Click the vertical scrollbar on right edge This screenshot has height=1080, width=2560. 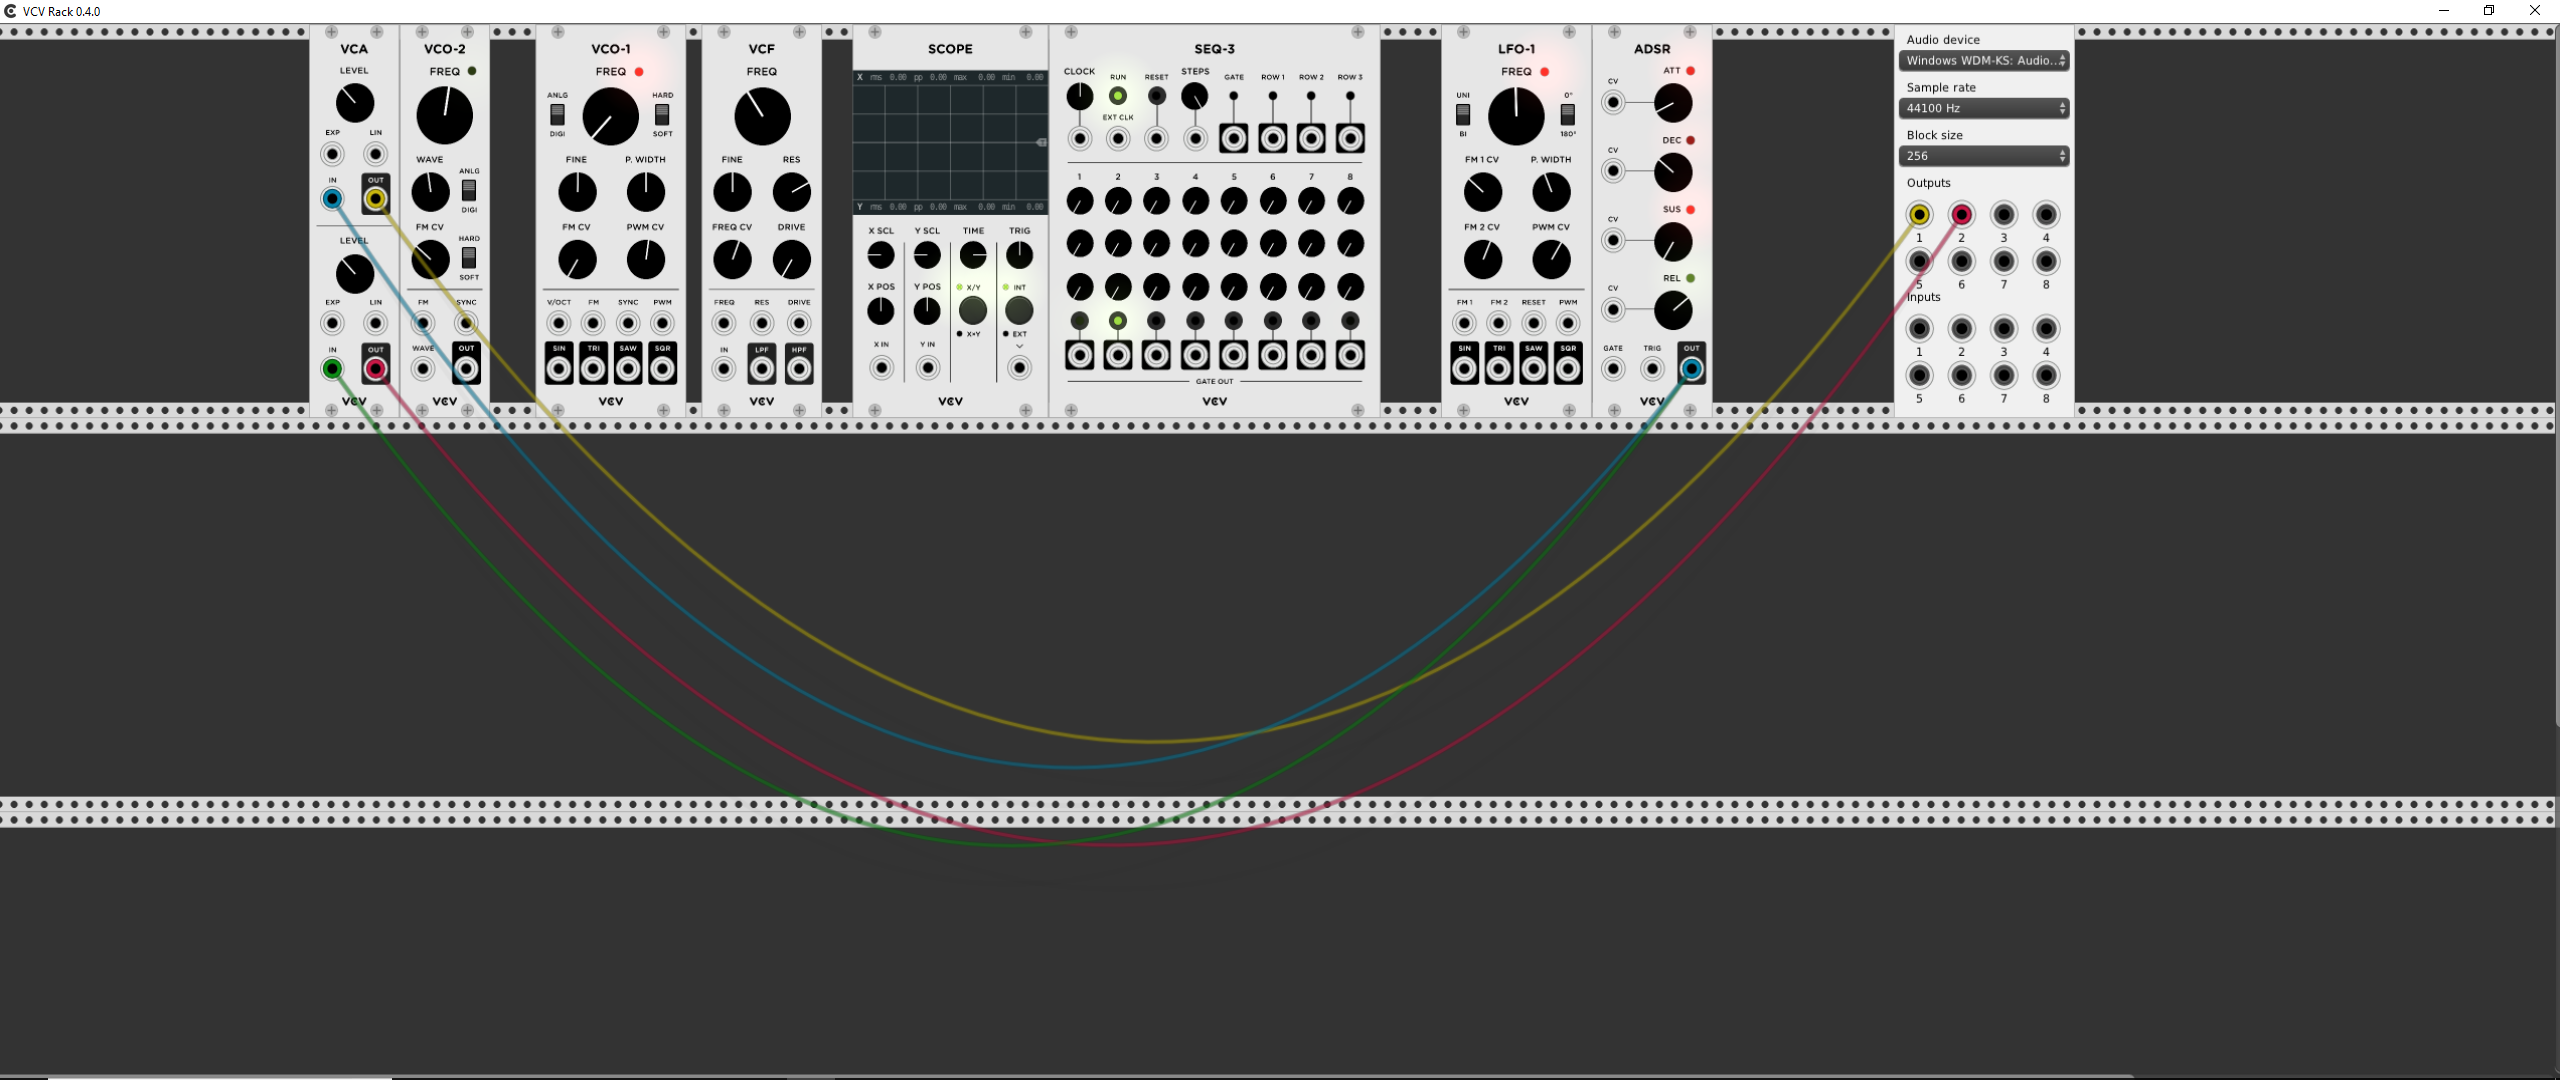click(2556, 375)
